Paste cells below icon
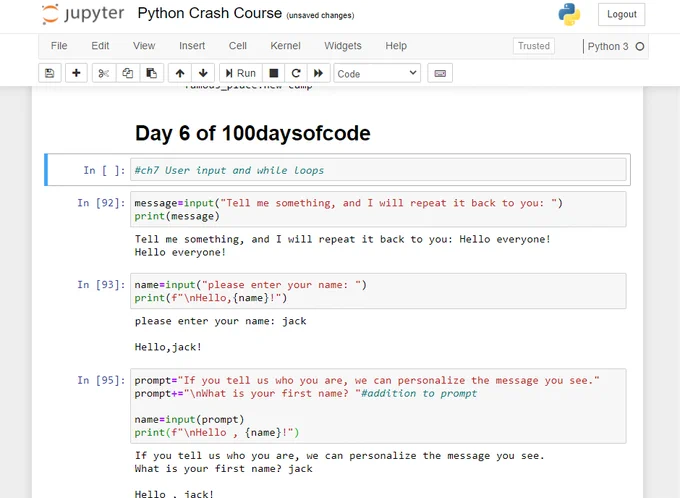 point(151,73)
